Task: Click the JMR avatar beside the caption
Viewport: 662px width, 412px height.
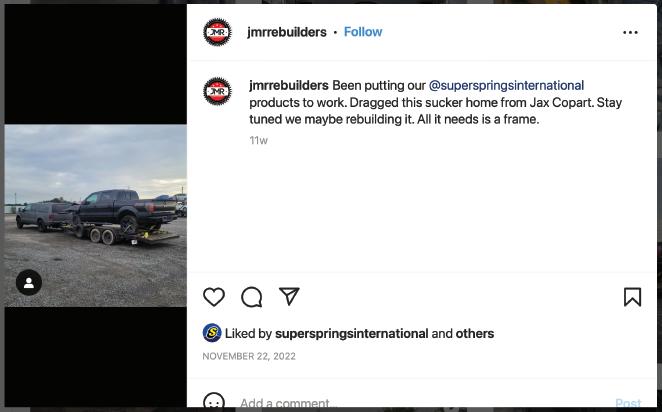Action: point(217,91)
